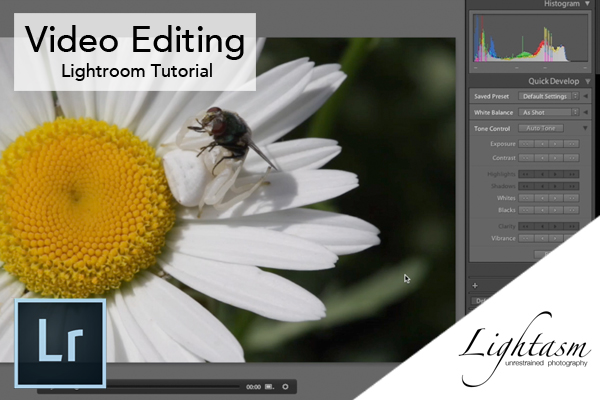Decrease Contrast by a large step

point(526,158)
